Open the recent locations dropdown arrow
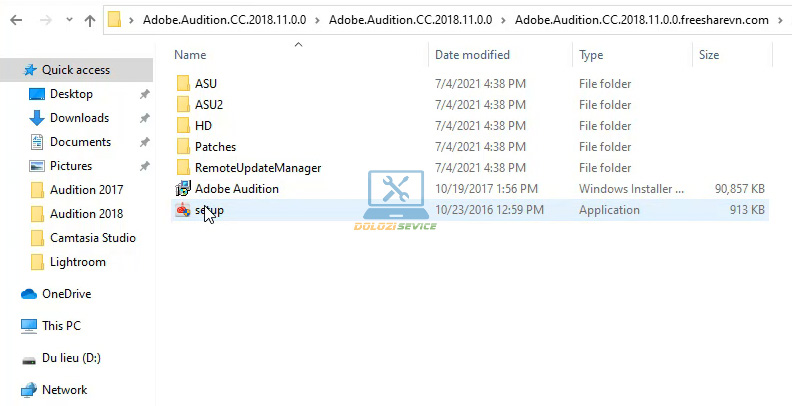The width and height of the screenshot is (792, 406). 69,20
